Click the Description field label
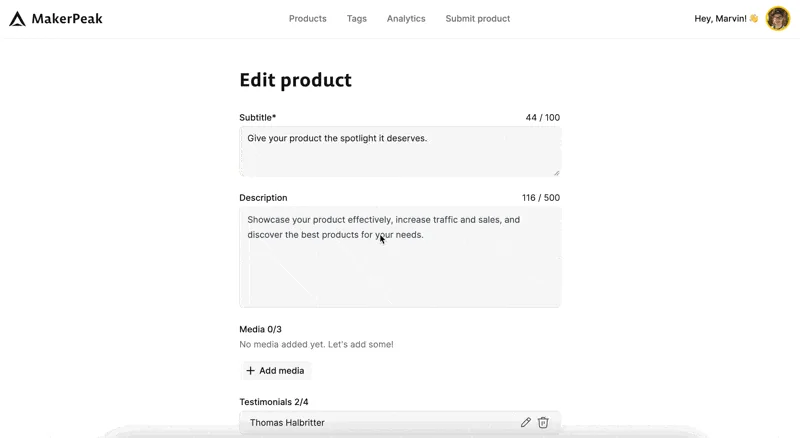 263,198
